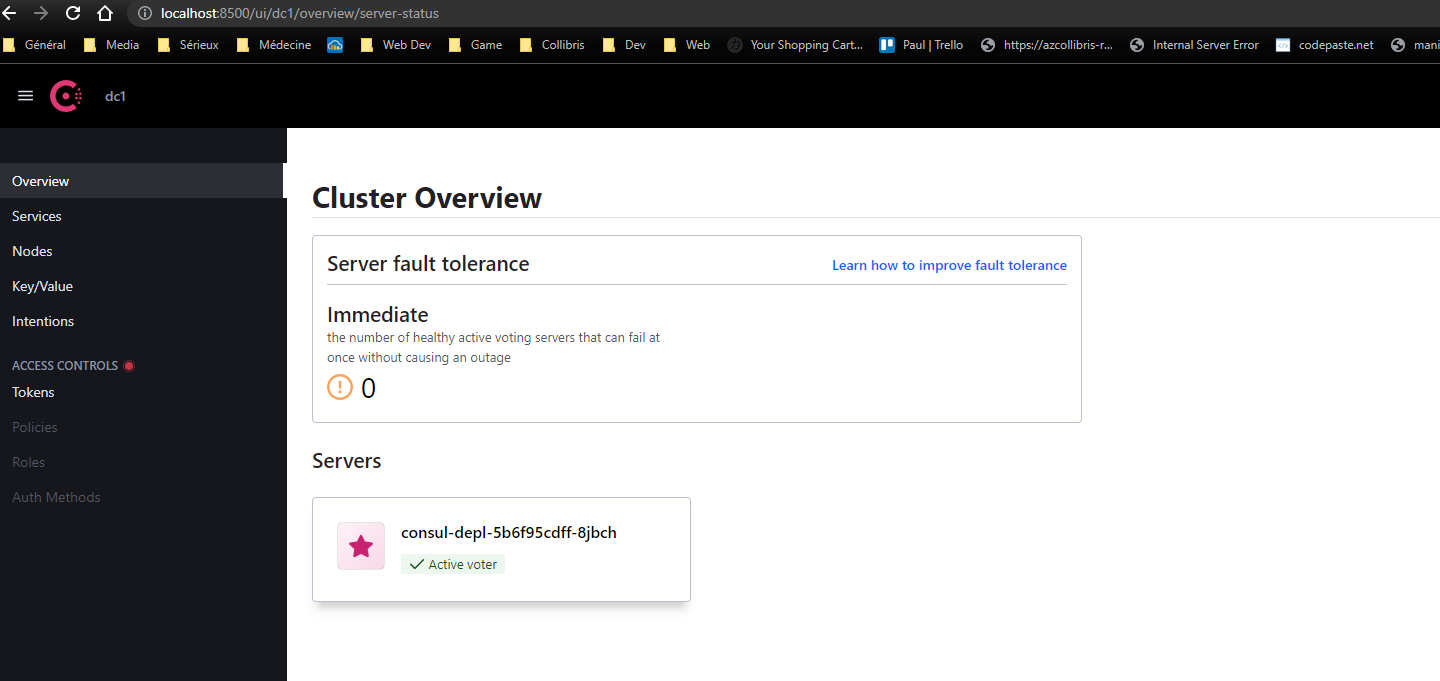Click the Auth Methods sidebar item
This screenshot has height=681, width=1440.
[143, 497]
